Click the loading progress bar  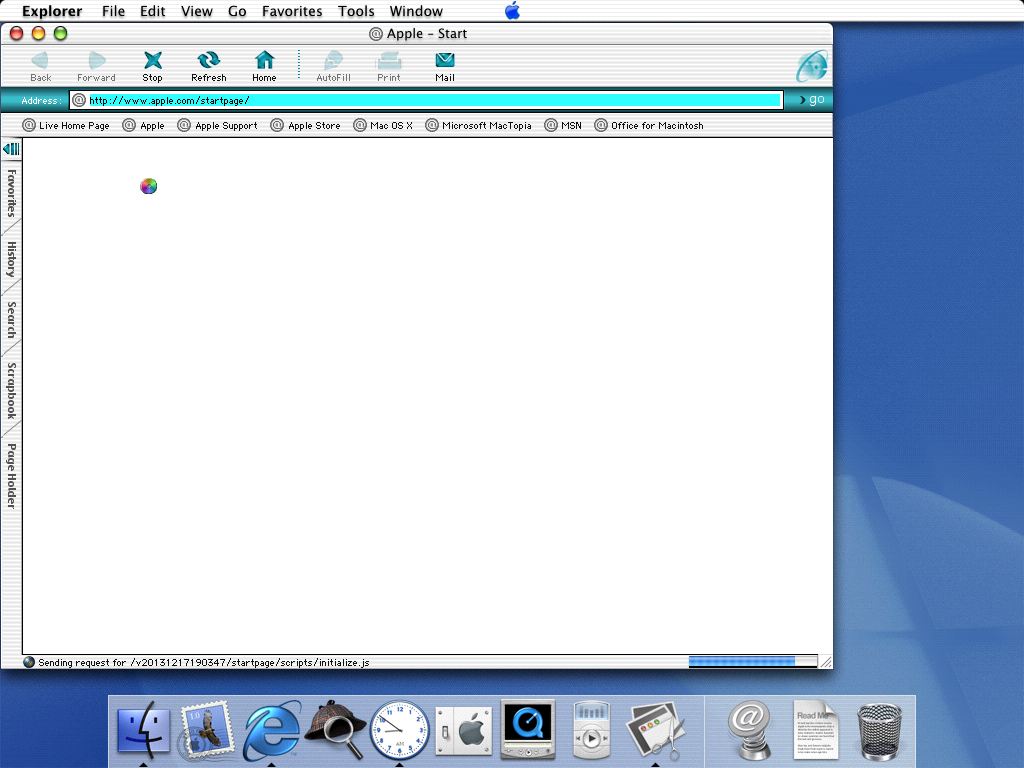(752, 662)
